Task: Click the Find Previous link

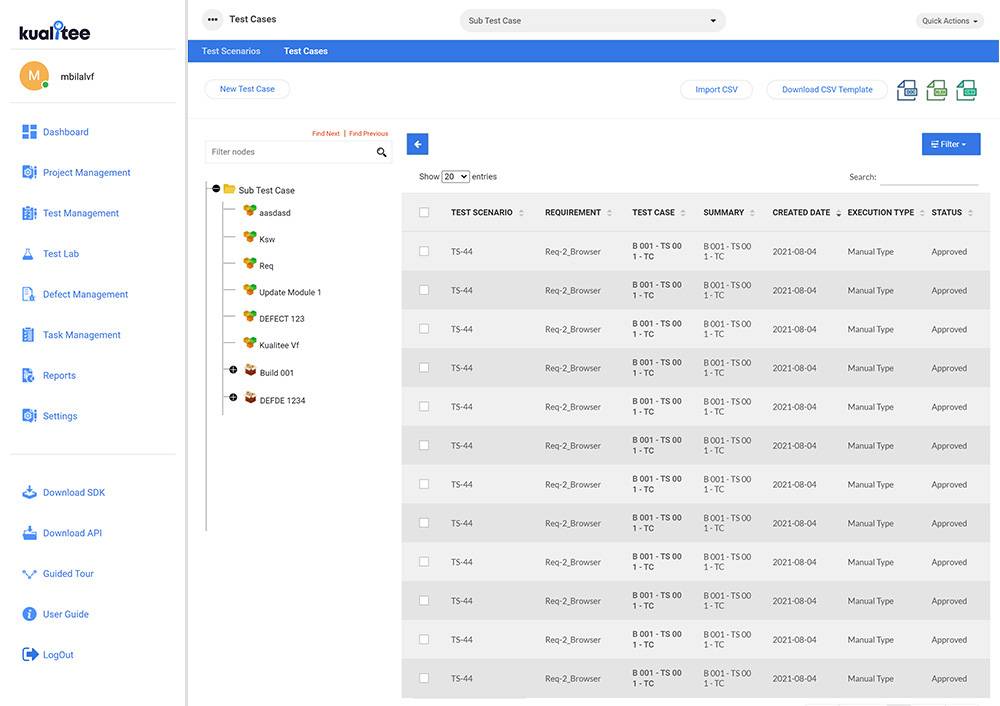Action: [x=369, y=133]
